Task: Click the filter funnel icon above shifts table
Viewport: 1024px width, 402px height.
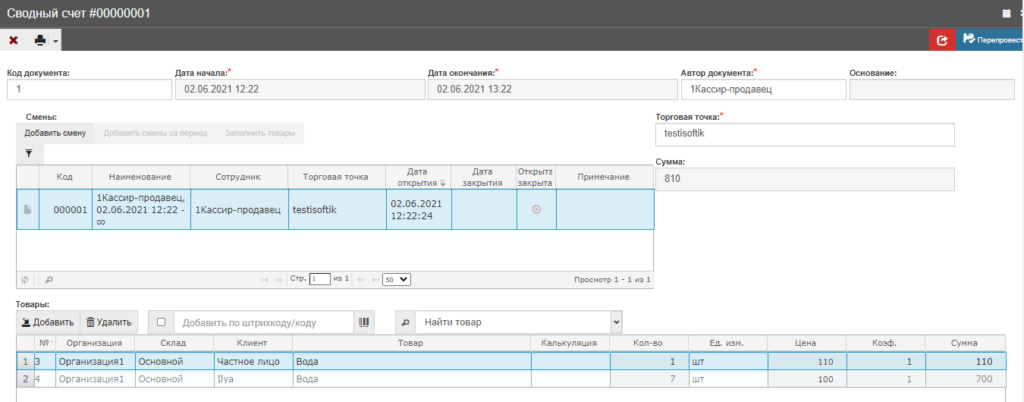Action: point(28,154)
